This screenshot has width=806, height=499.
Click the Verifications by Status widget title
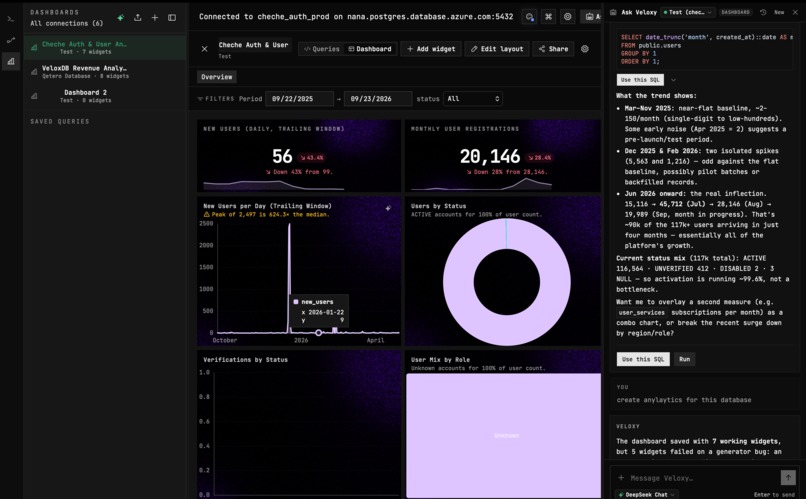[x=245, y=360]
